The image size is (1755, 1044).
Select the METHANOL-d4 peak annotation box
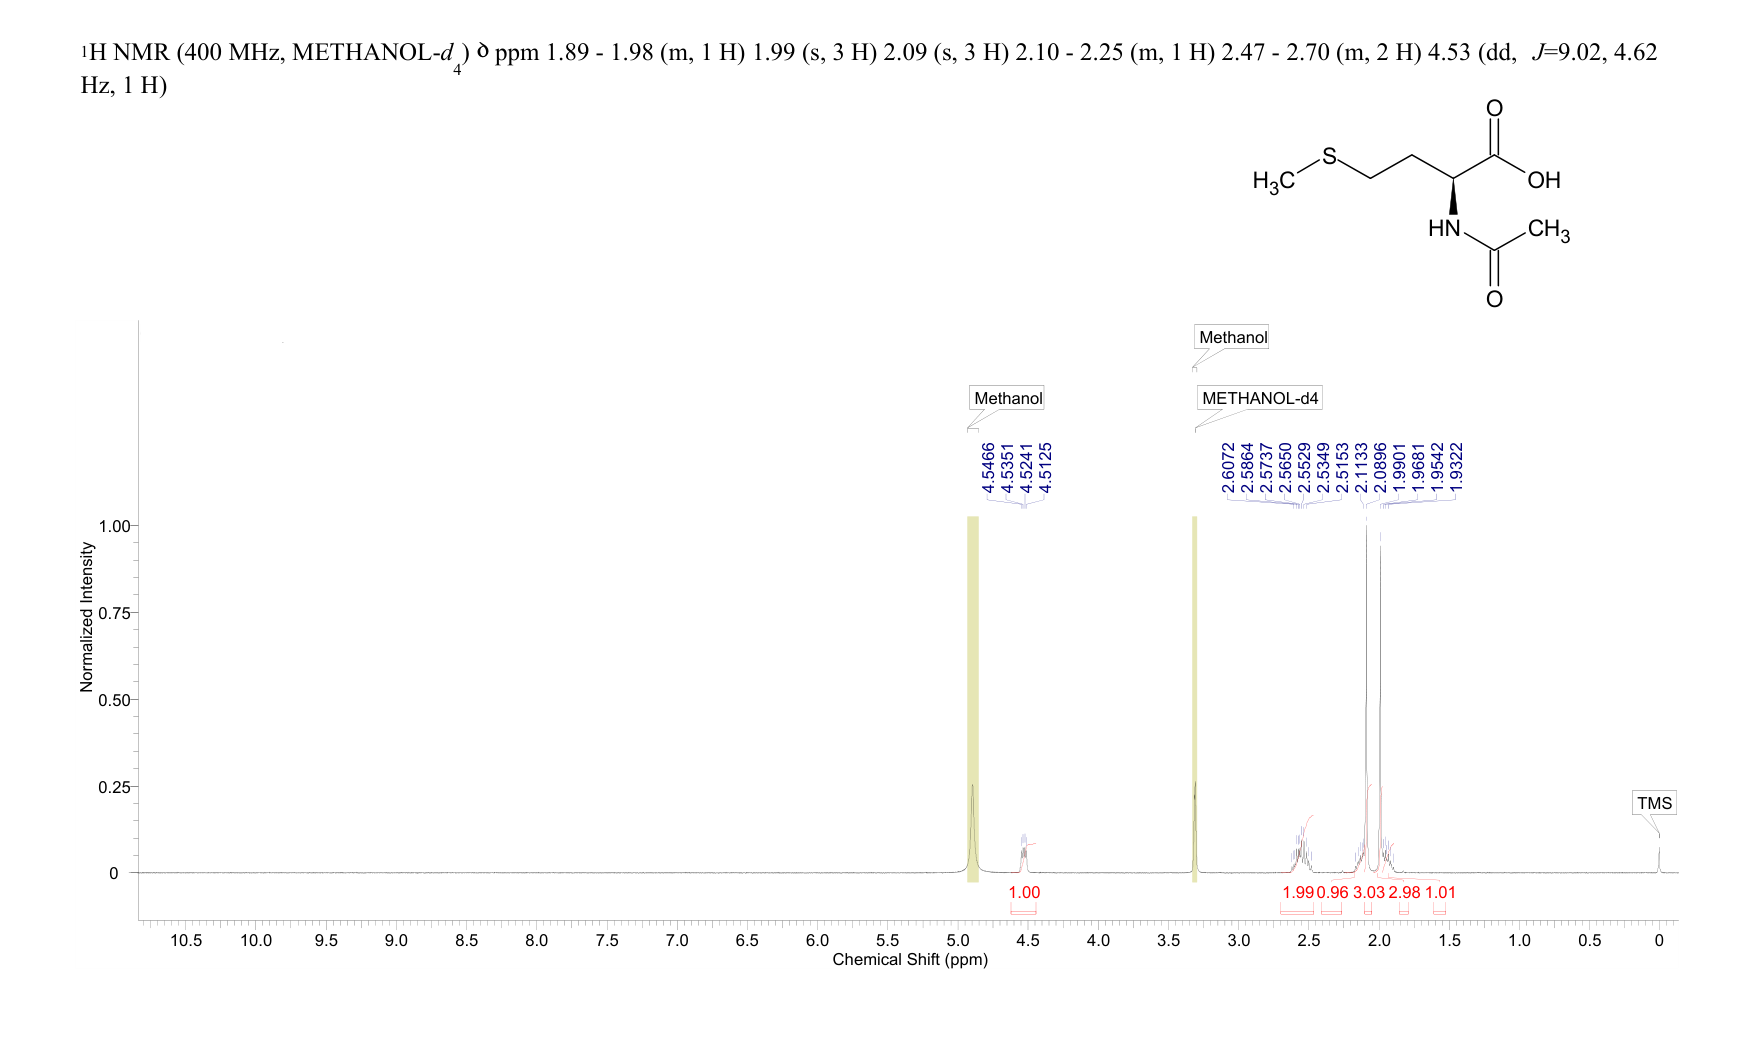(x=1260, y=398)
